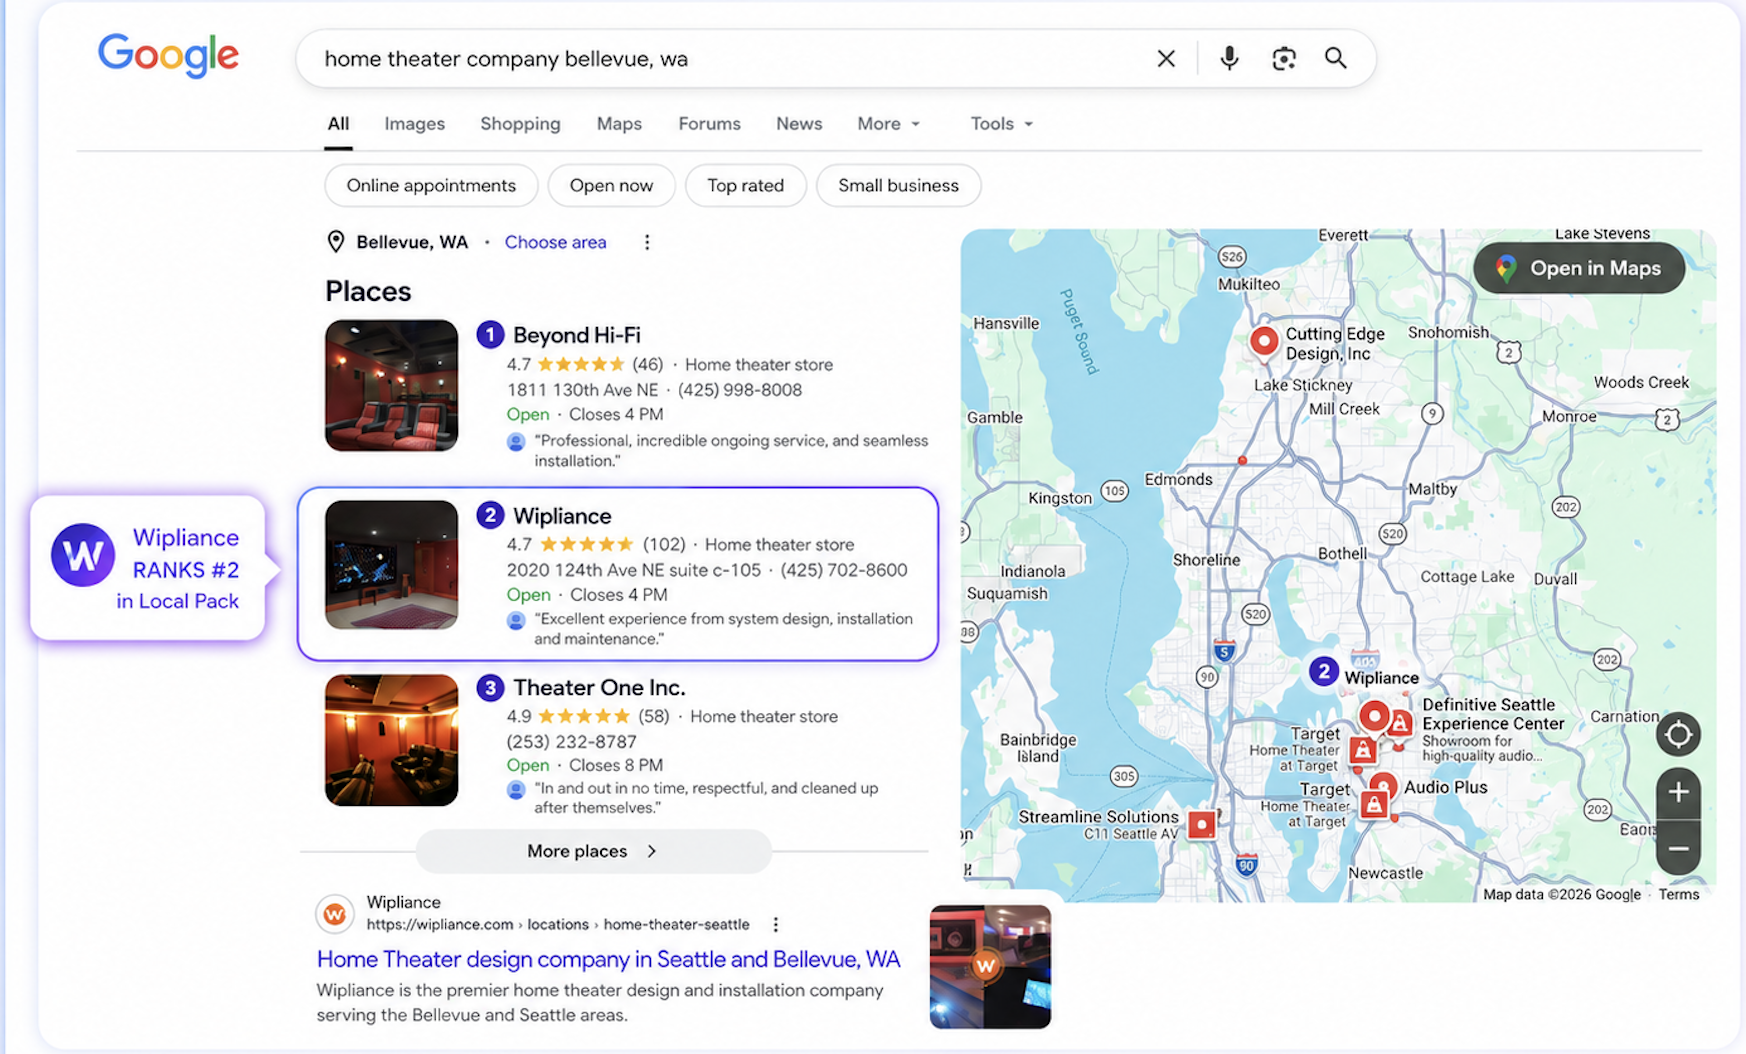
Task: Select the Wipliance numbered pin on map
Action: [x=1324, y=672]
